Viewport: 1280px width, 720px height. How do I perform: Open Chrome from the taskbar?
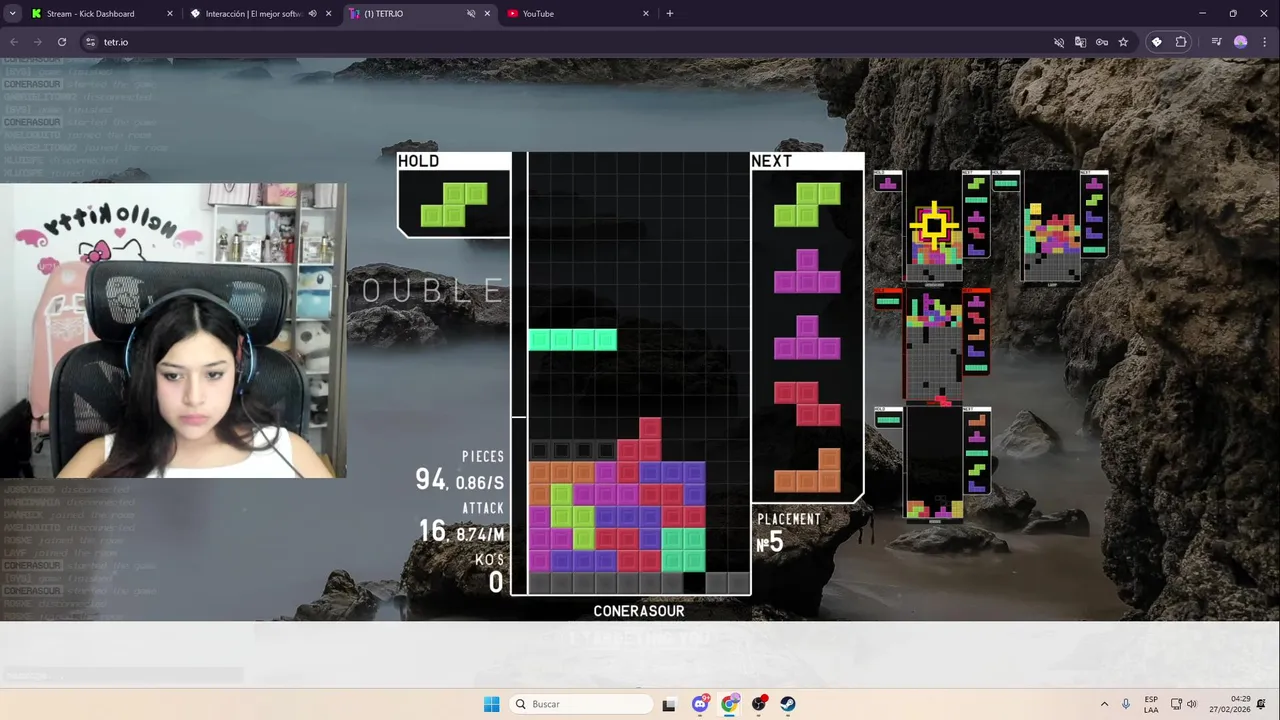pyautogui.click(x=729, y=704)
